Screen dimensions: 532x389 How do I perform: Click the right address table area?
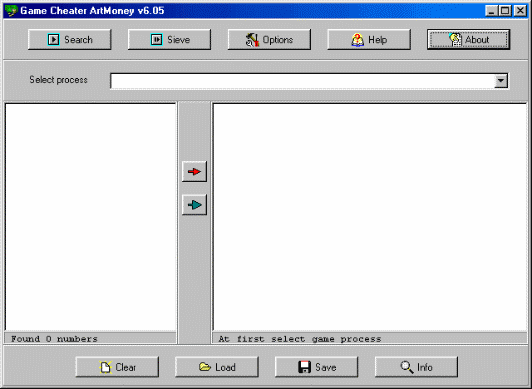pyautogui.click(x=370, y=217)
